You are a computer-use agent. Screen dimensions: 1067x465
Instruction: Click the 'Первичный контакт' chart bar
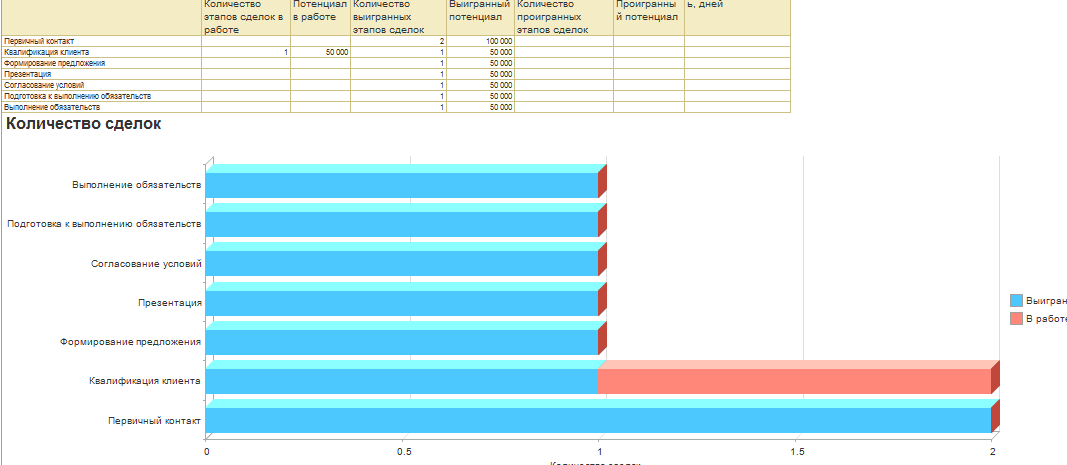597,420
